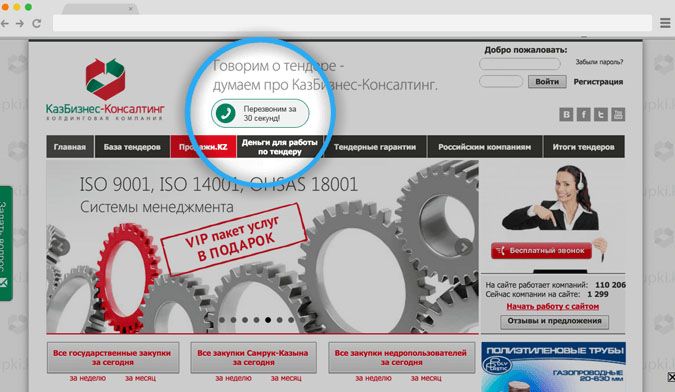Click the slider previous arrow
Screen dimensions: 675x392
[61, 247]
